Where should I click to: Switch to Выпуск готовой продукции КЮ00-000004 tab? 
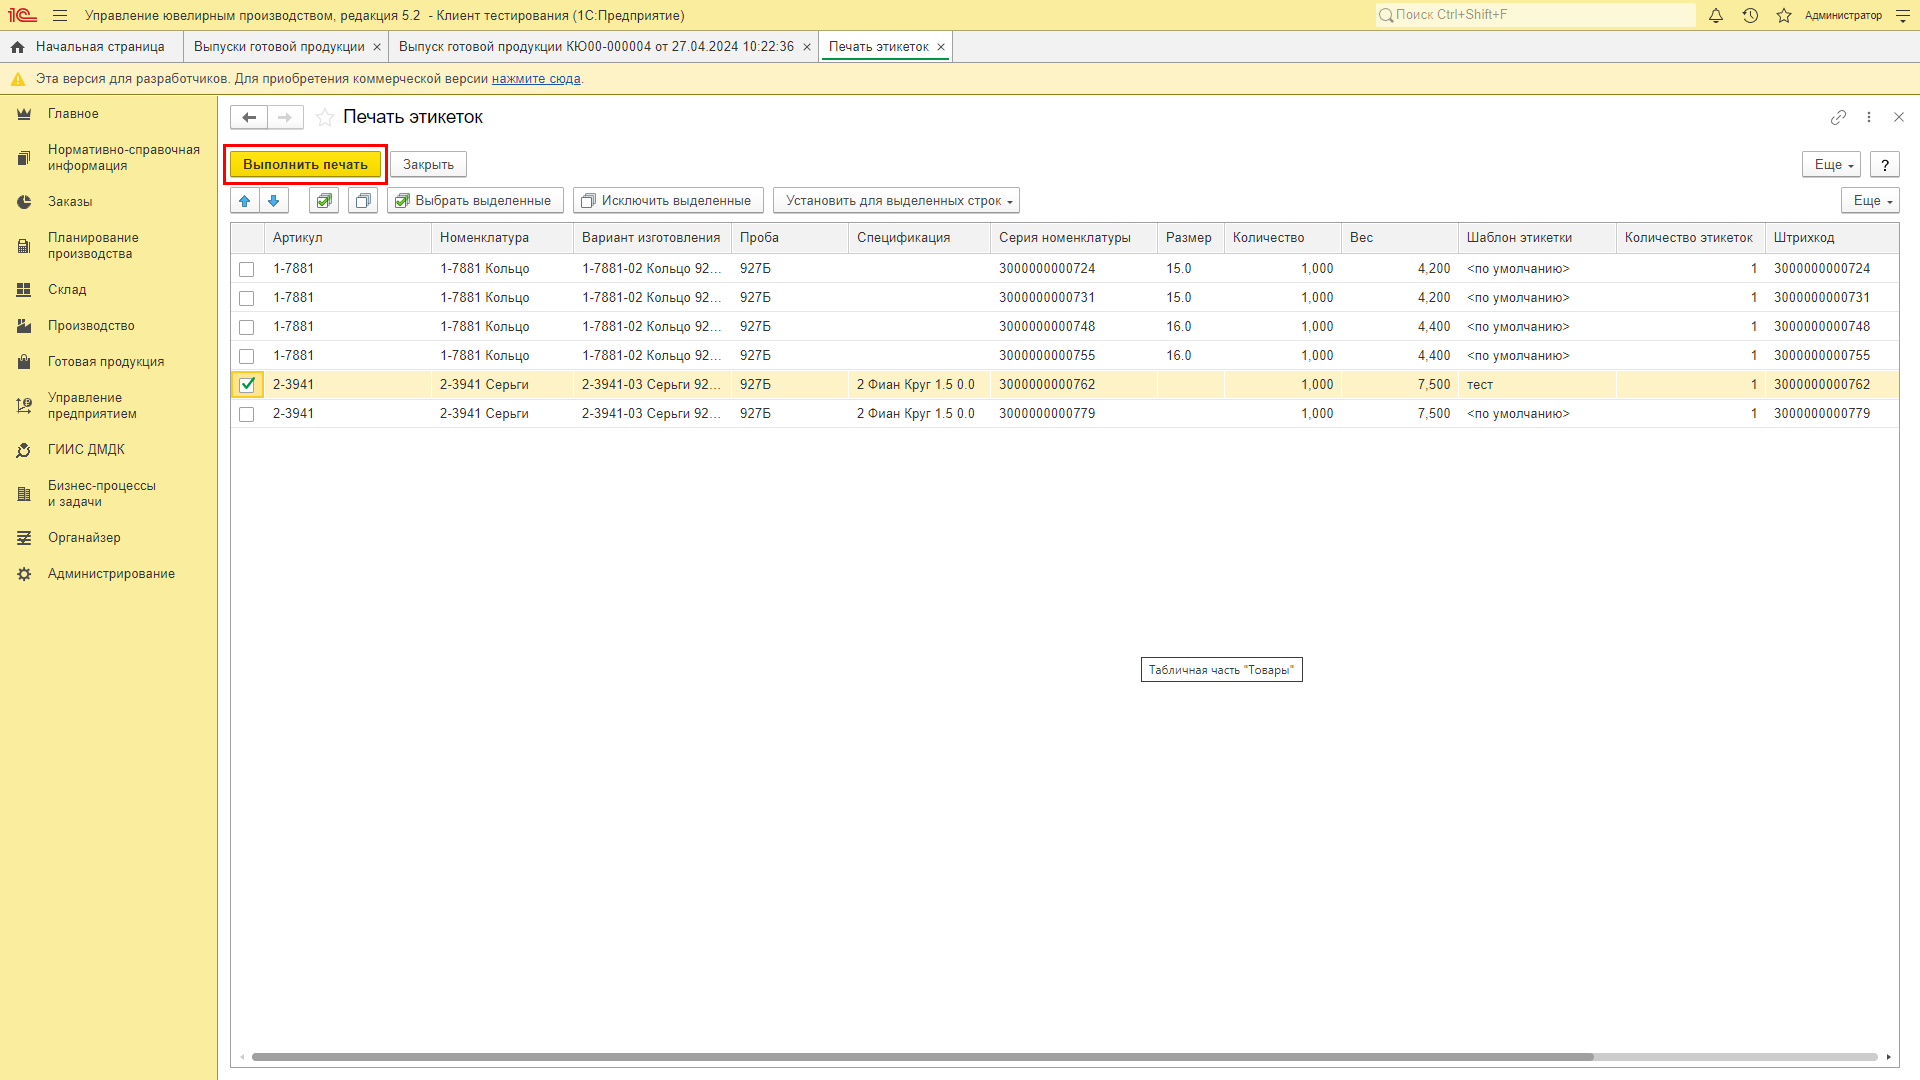click(x=596, y=47)
